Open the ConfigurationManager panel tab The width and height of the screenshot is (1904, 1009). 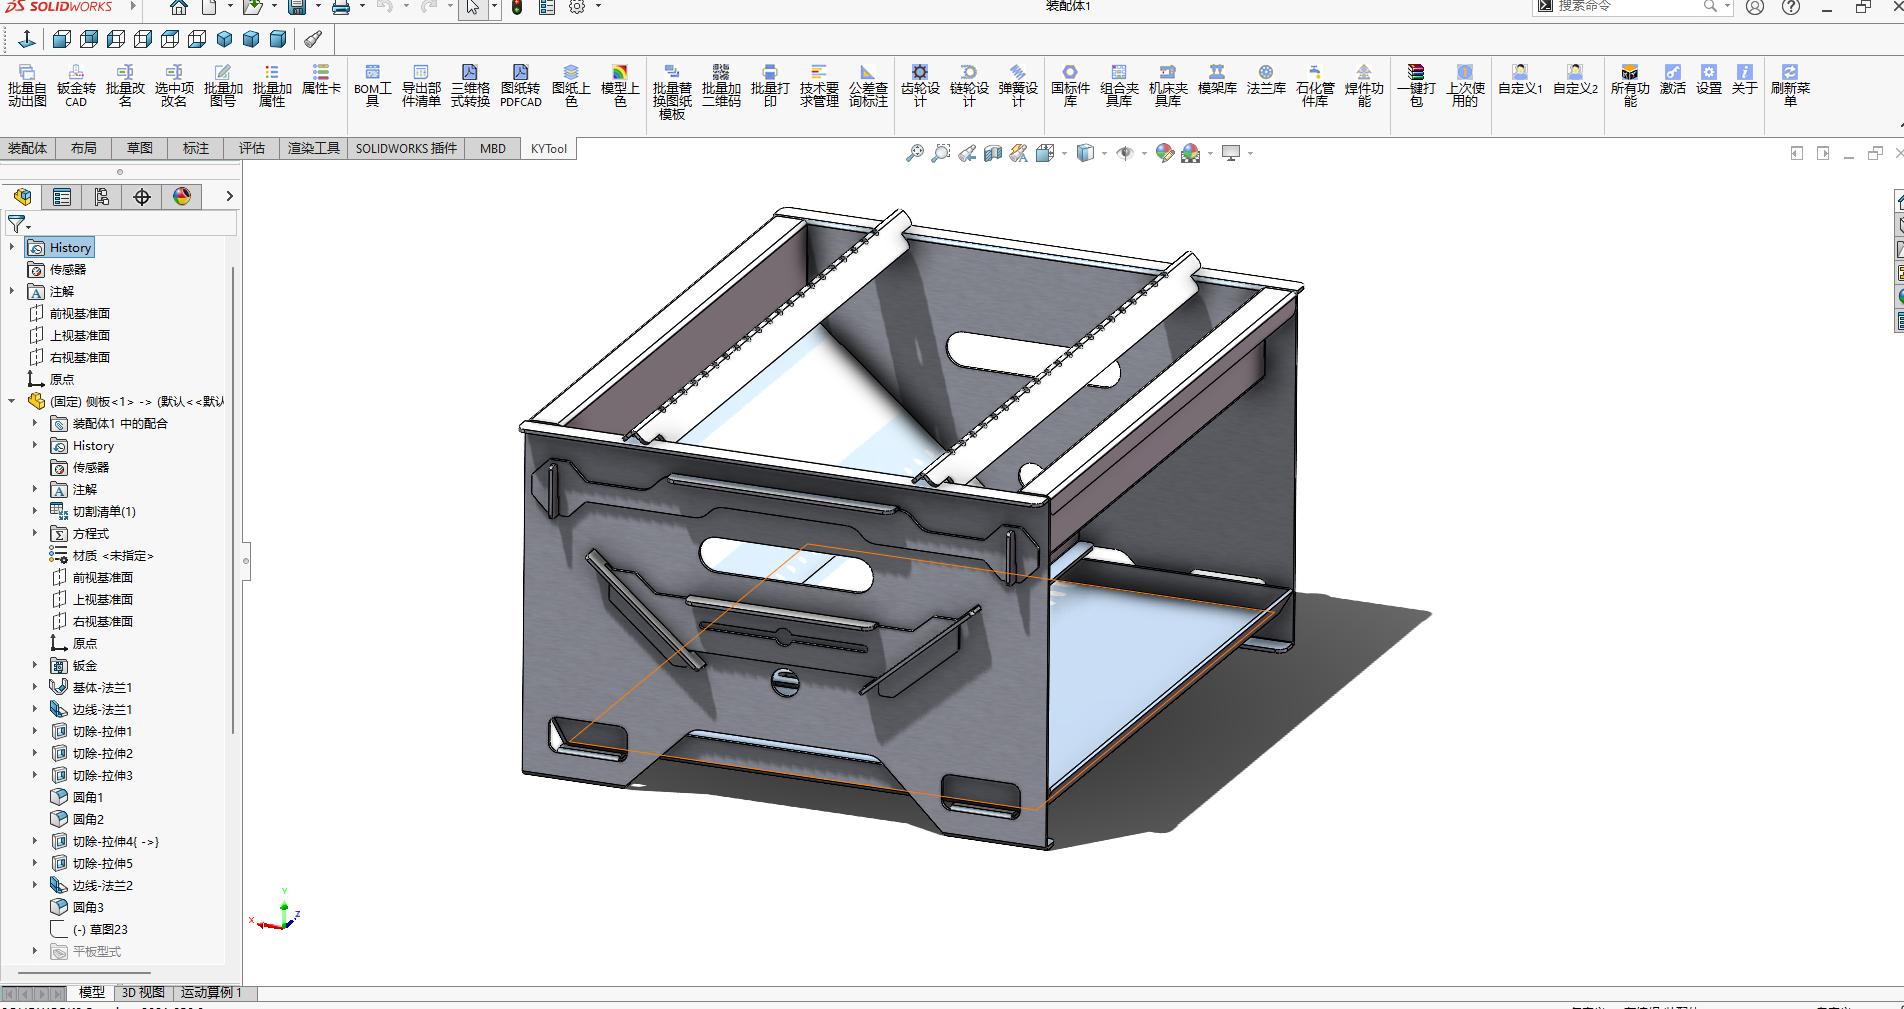pyautogui.click(x=102, y=197)
